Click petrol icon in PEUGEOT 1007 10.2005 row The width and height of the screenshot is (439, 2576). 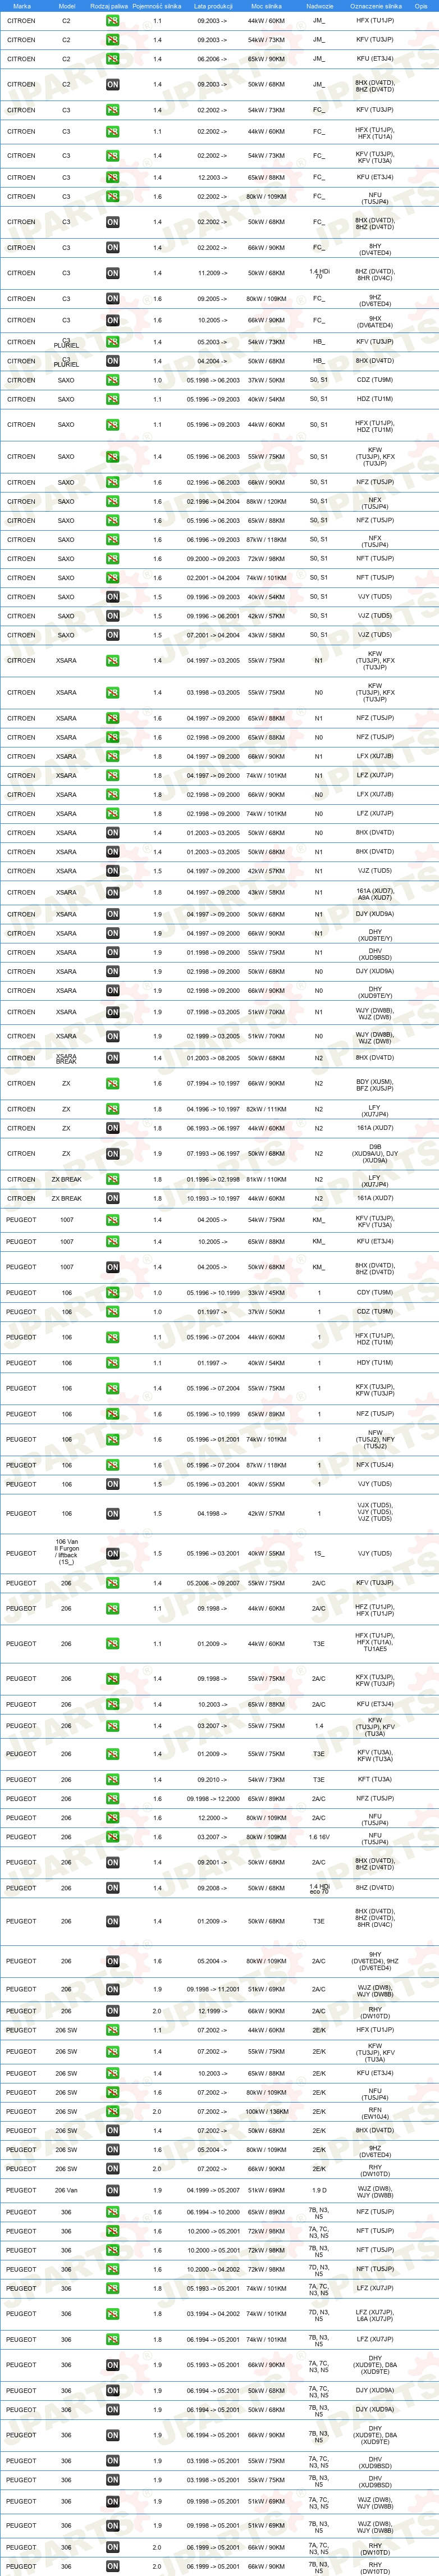pos(112,1242)
